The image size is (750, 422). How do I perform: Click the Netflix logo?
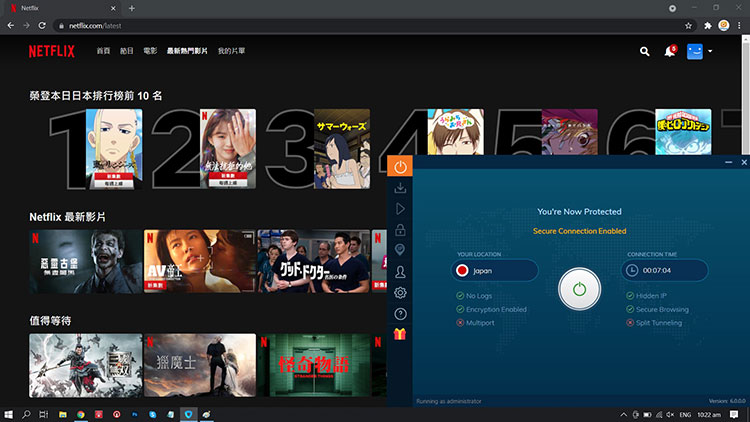[52, 51]
